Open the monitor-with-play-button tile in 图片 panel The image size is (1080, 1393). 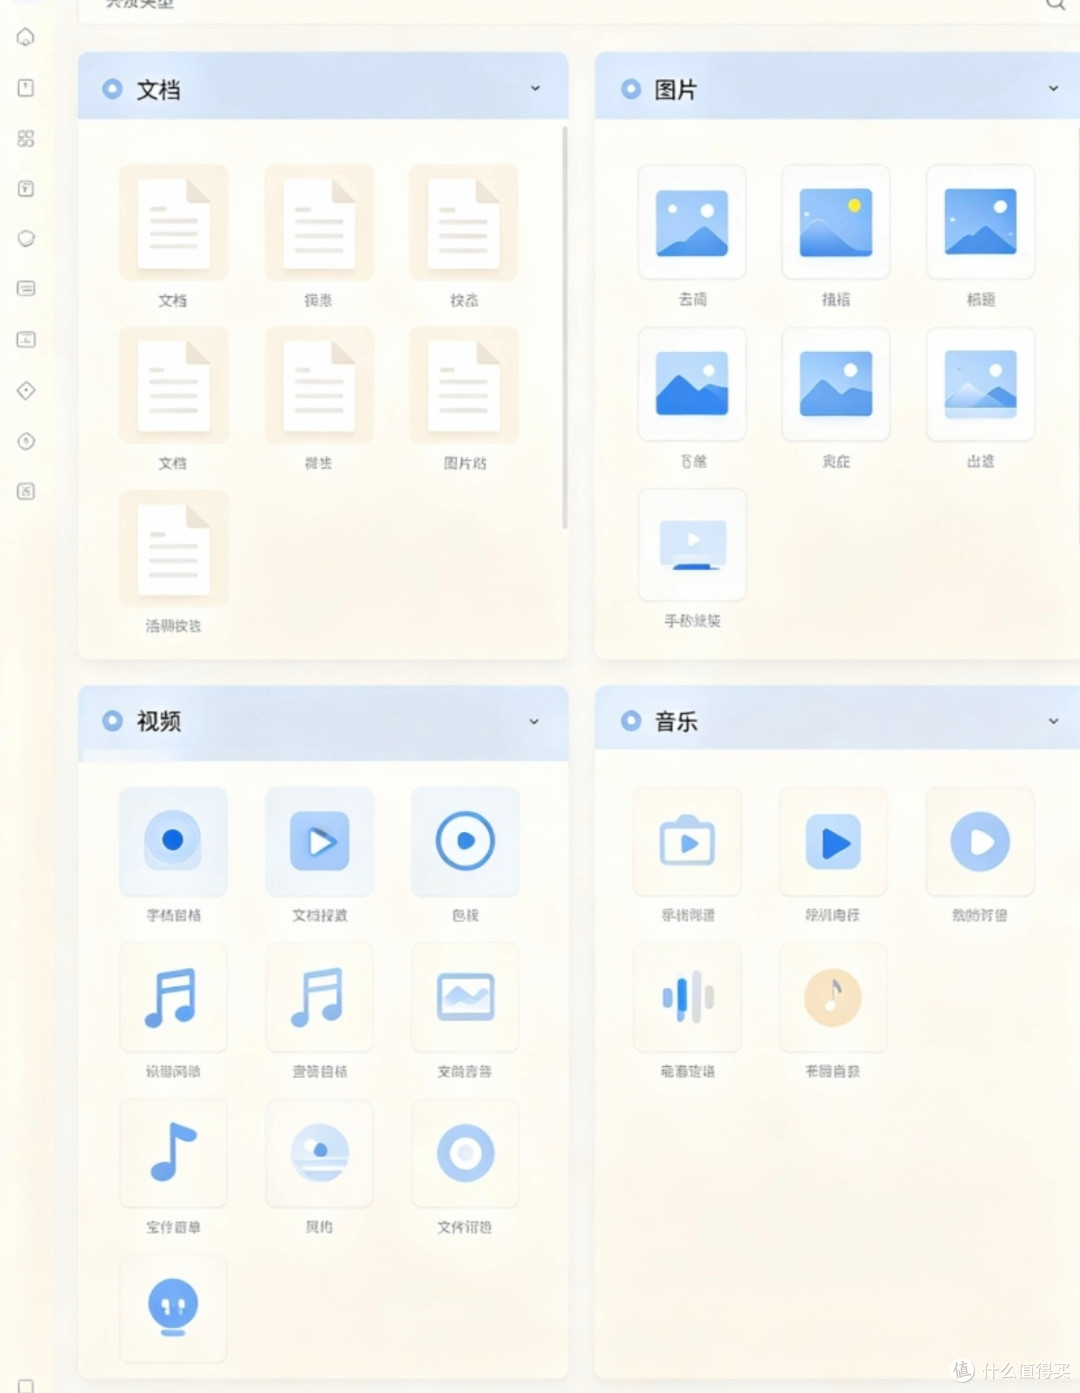tap(692, 545)
